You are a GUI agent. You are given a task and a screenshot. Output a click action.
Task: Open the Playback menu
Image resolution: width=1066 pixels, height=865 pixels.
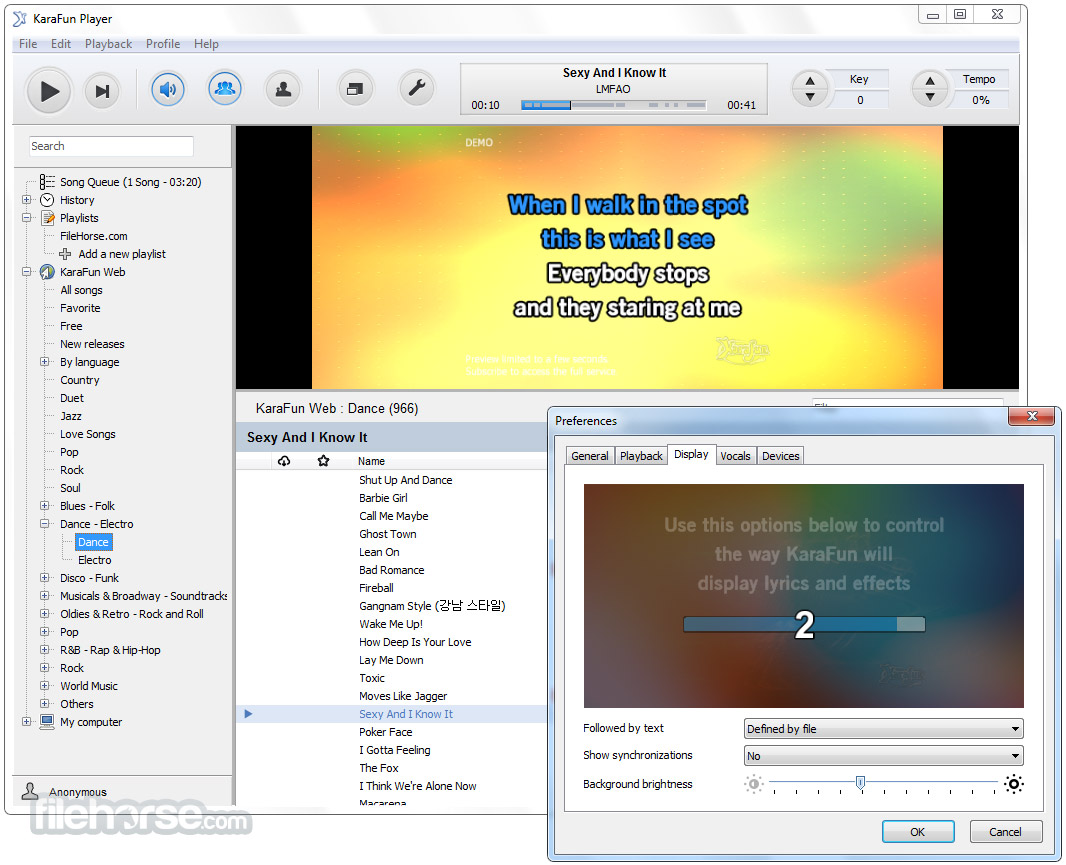coord(108,44)
